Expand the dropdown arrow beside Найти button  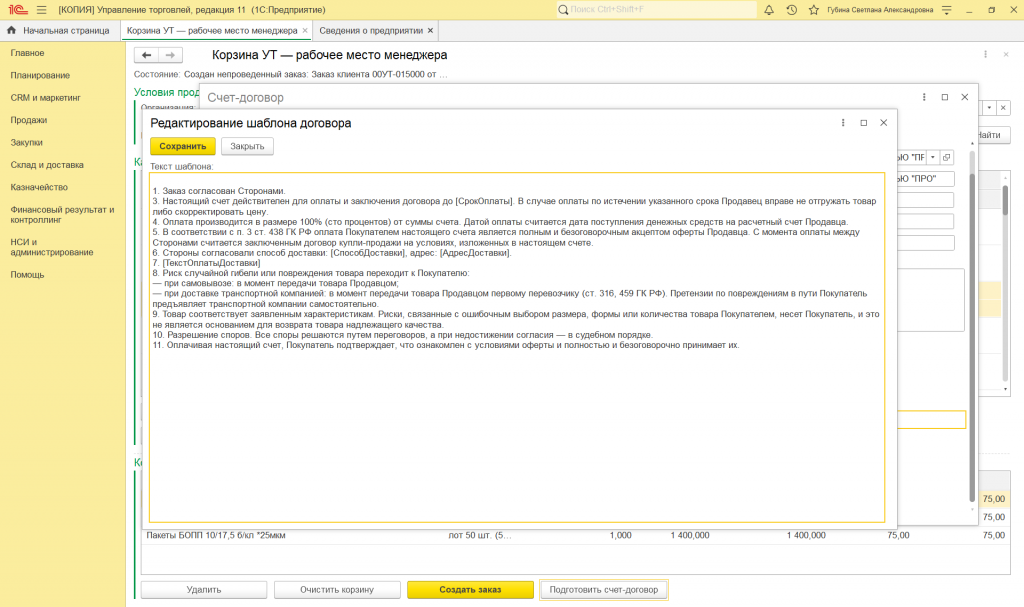pyautogui.click(x=989, y=108)
